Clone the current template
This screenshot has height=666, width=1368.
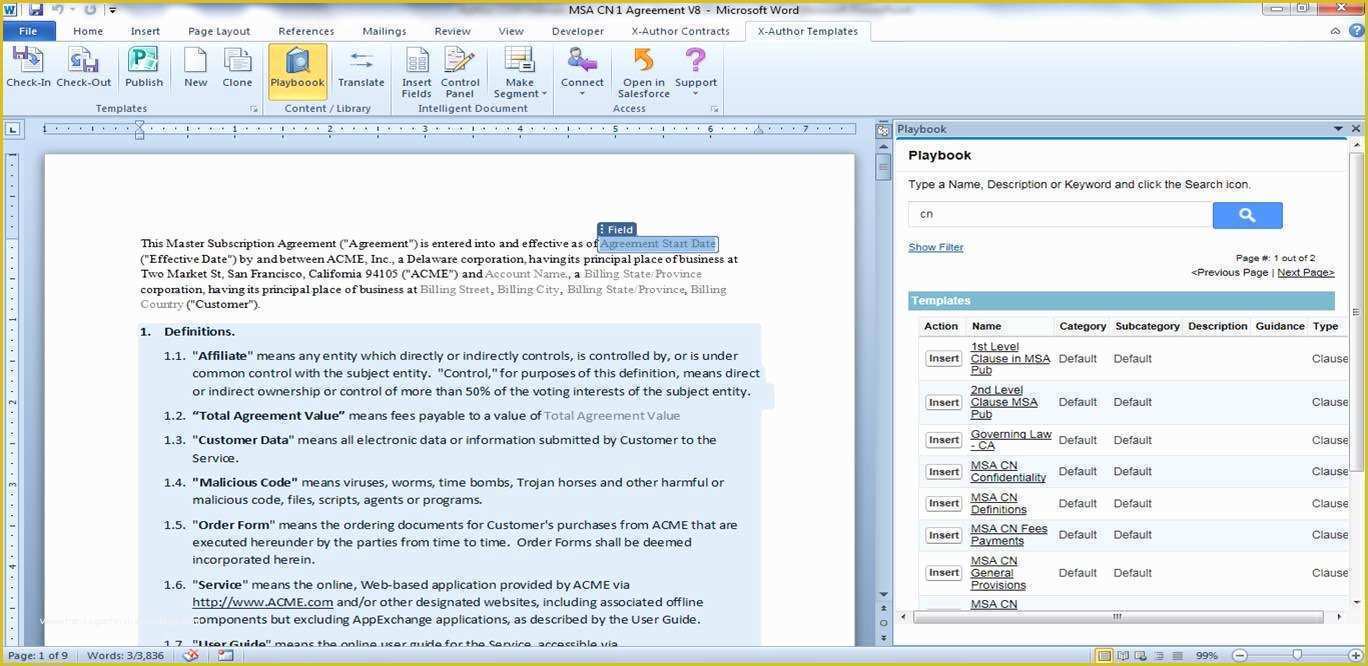click(x=237, y=68)
